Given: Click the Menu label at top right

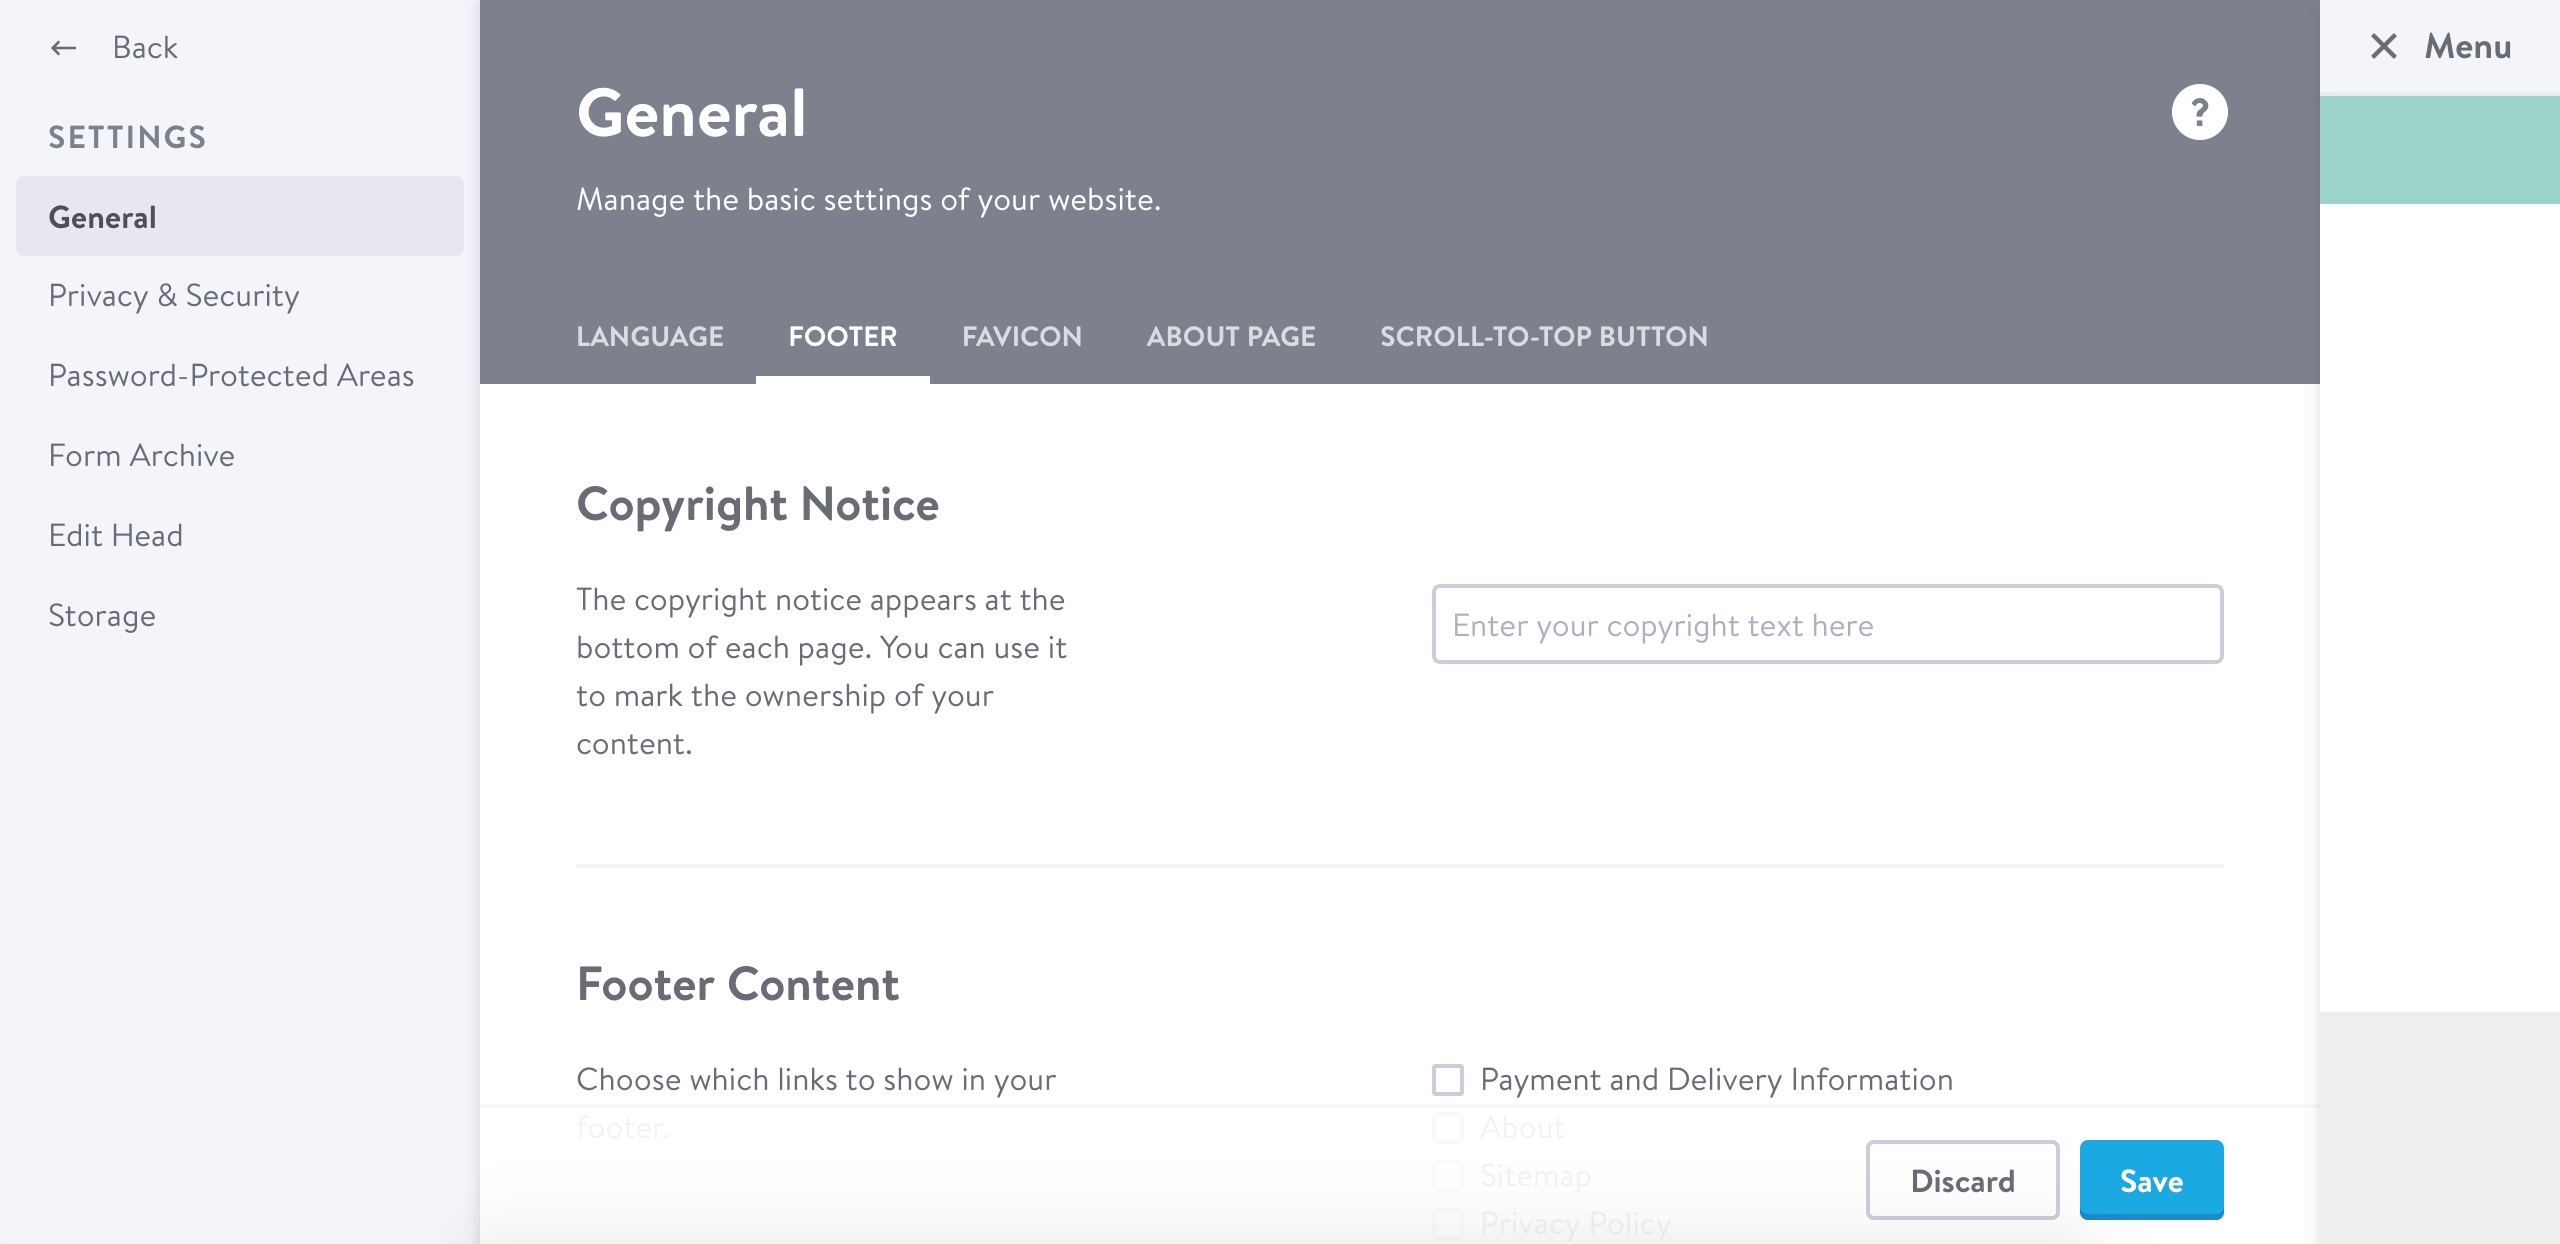Looking at the screenshot, I should 2467,46.
